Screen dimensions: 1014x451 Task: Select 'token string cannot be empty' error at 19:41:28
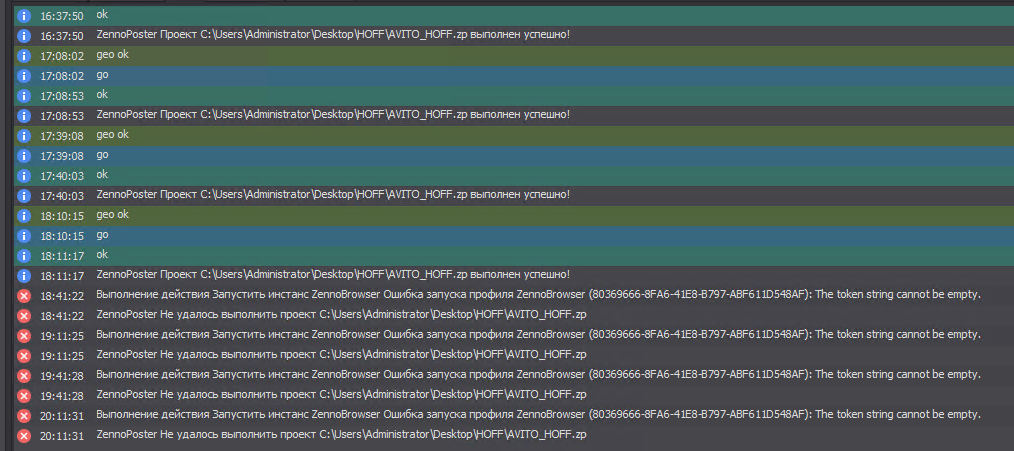pos(539,375)
